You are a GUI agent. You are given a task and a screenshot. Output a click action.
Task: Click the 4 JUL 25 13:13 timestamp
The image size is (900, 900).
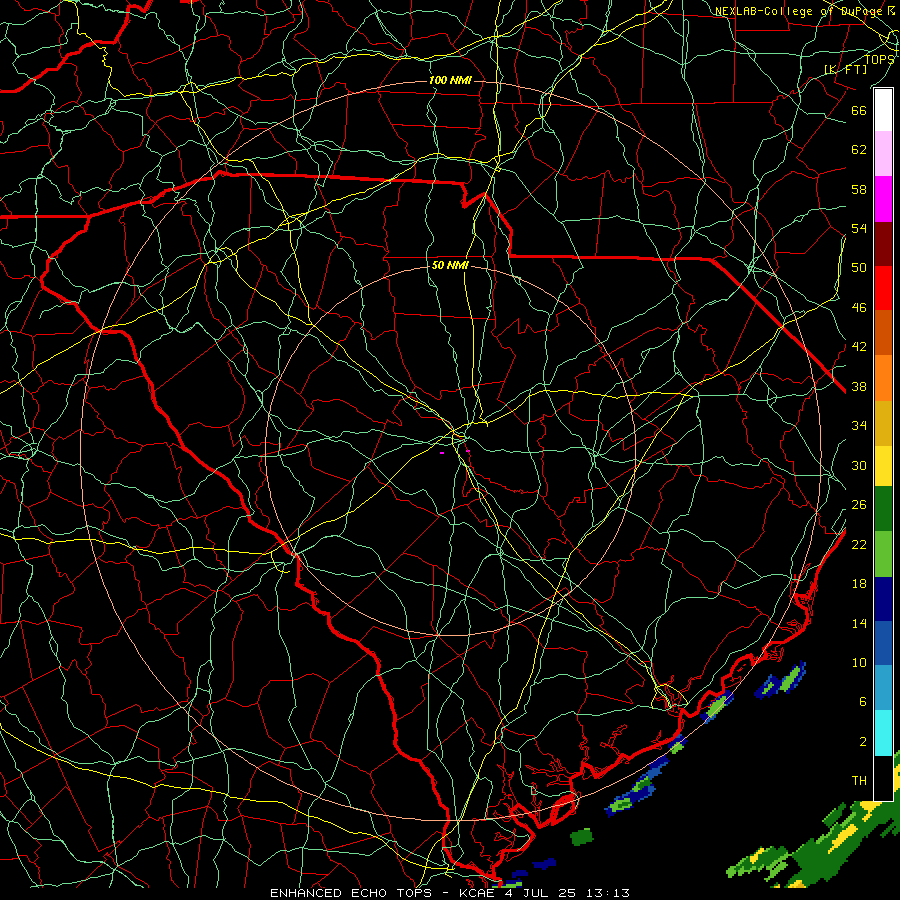tap(567, 893)
